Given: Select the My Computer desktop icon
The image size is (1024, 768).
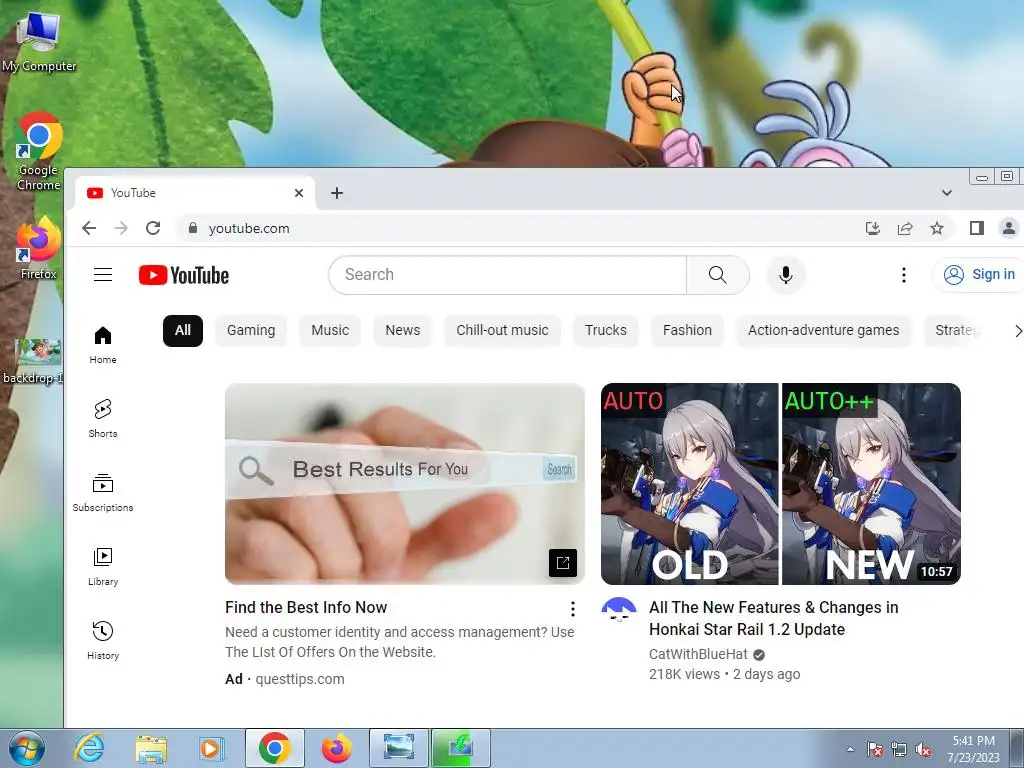Looking at the screenshot, I should point(39,41).
